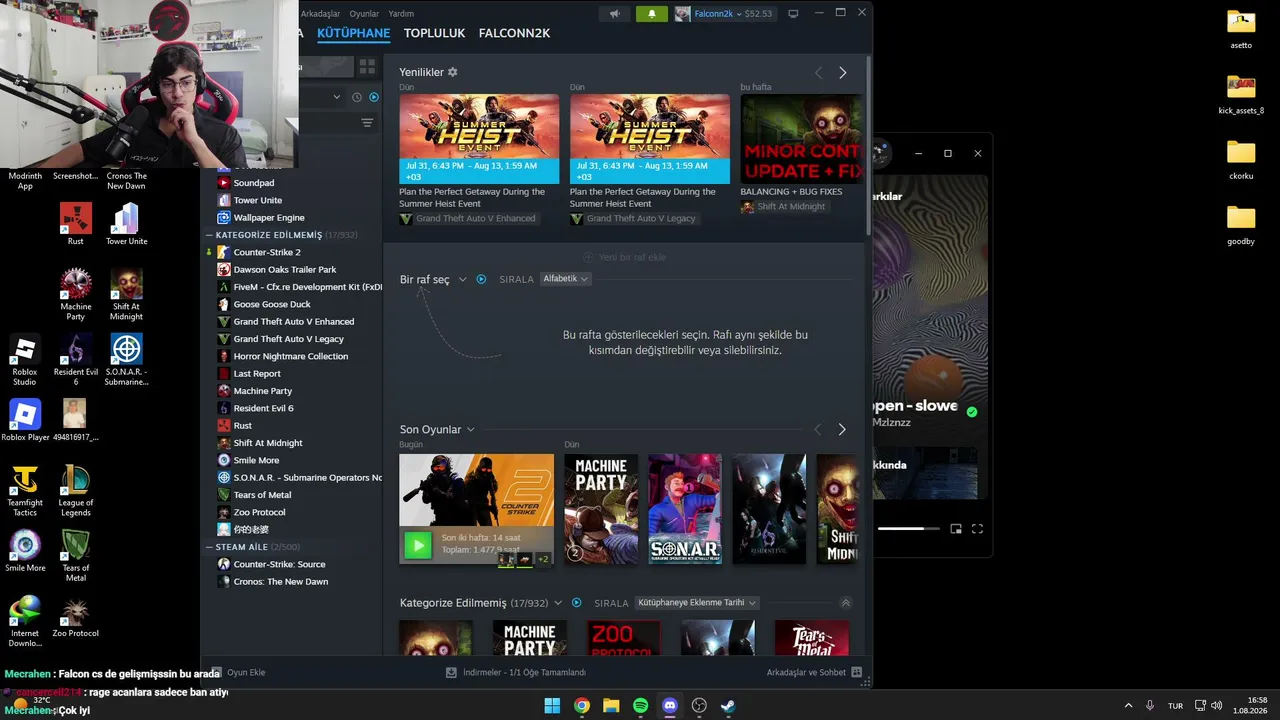Image resolution: width=1280 pixels, height=720 pixels.
Task: Open Arkadaşlar ve Sohbet panel
Action: [814, 673]
